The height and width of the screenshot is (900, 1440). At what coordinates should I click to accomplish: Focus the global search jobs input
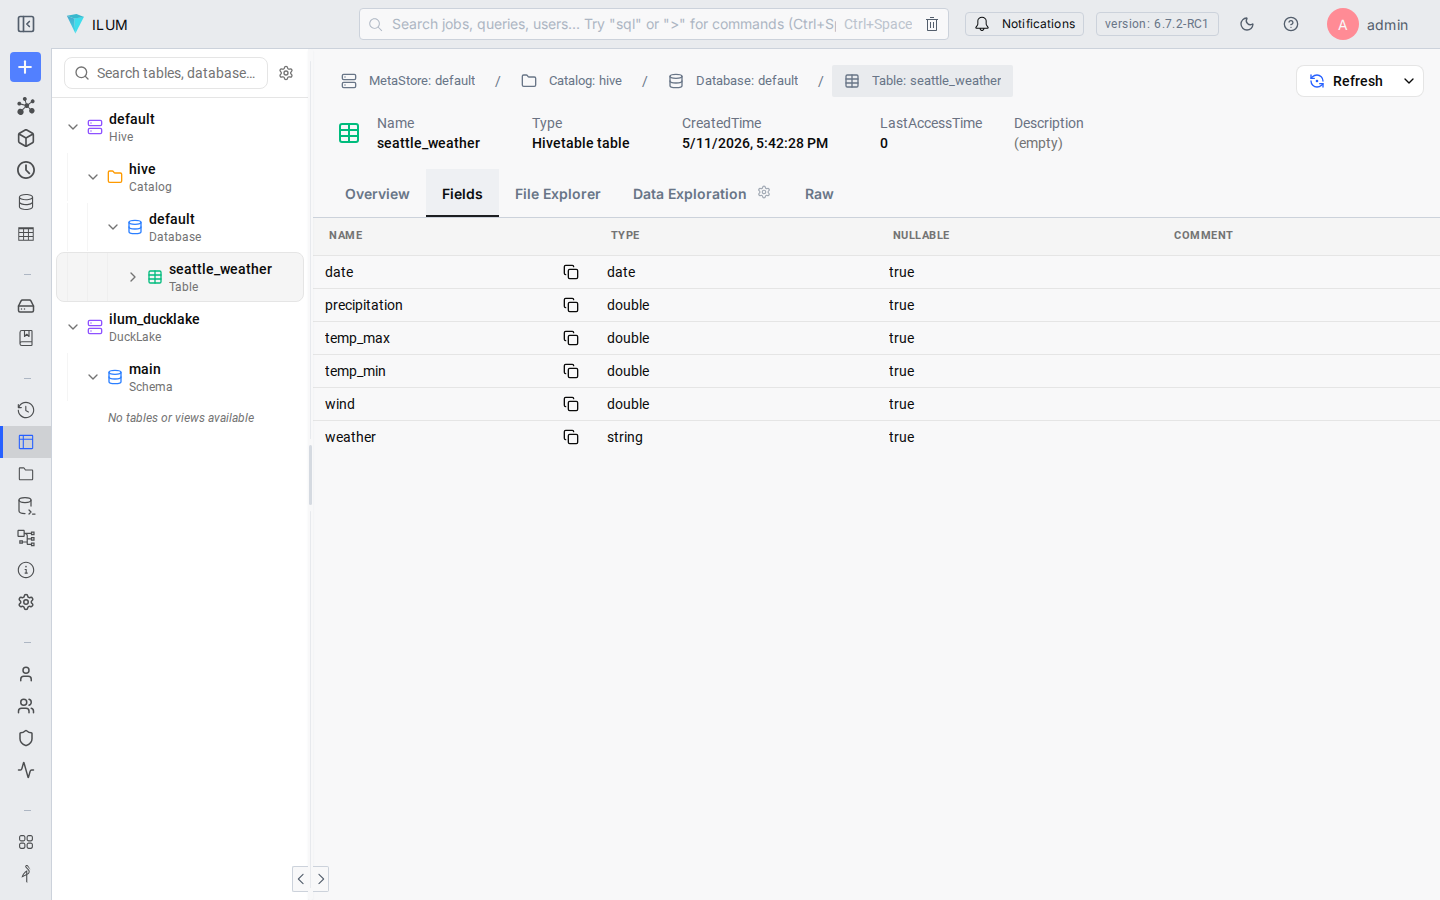click(x=612, y=24)
